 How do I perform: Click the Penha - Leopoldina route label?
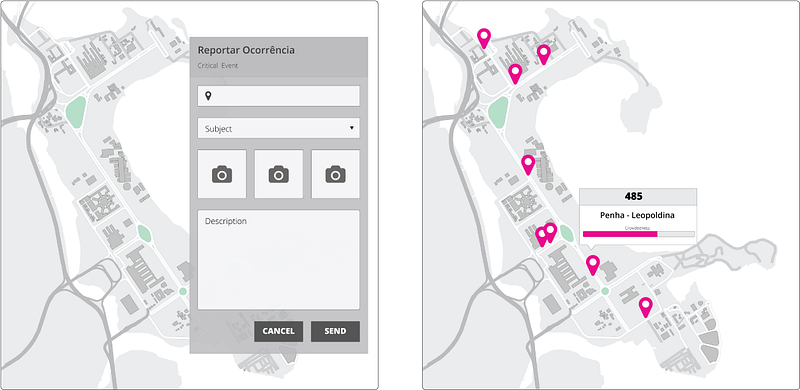coord(638,215)
